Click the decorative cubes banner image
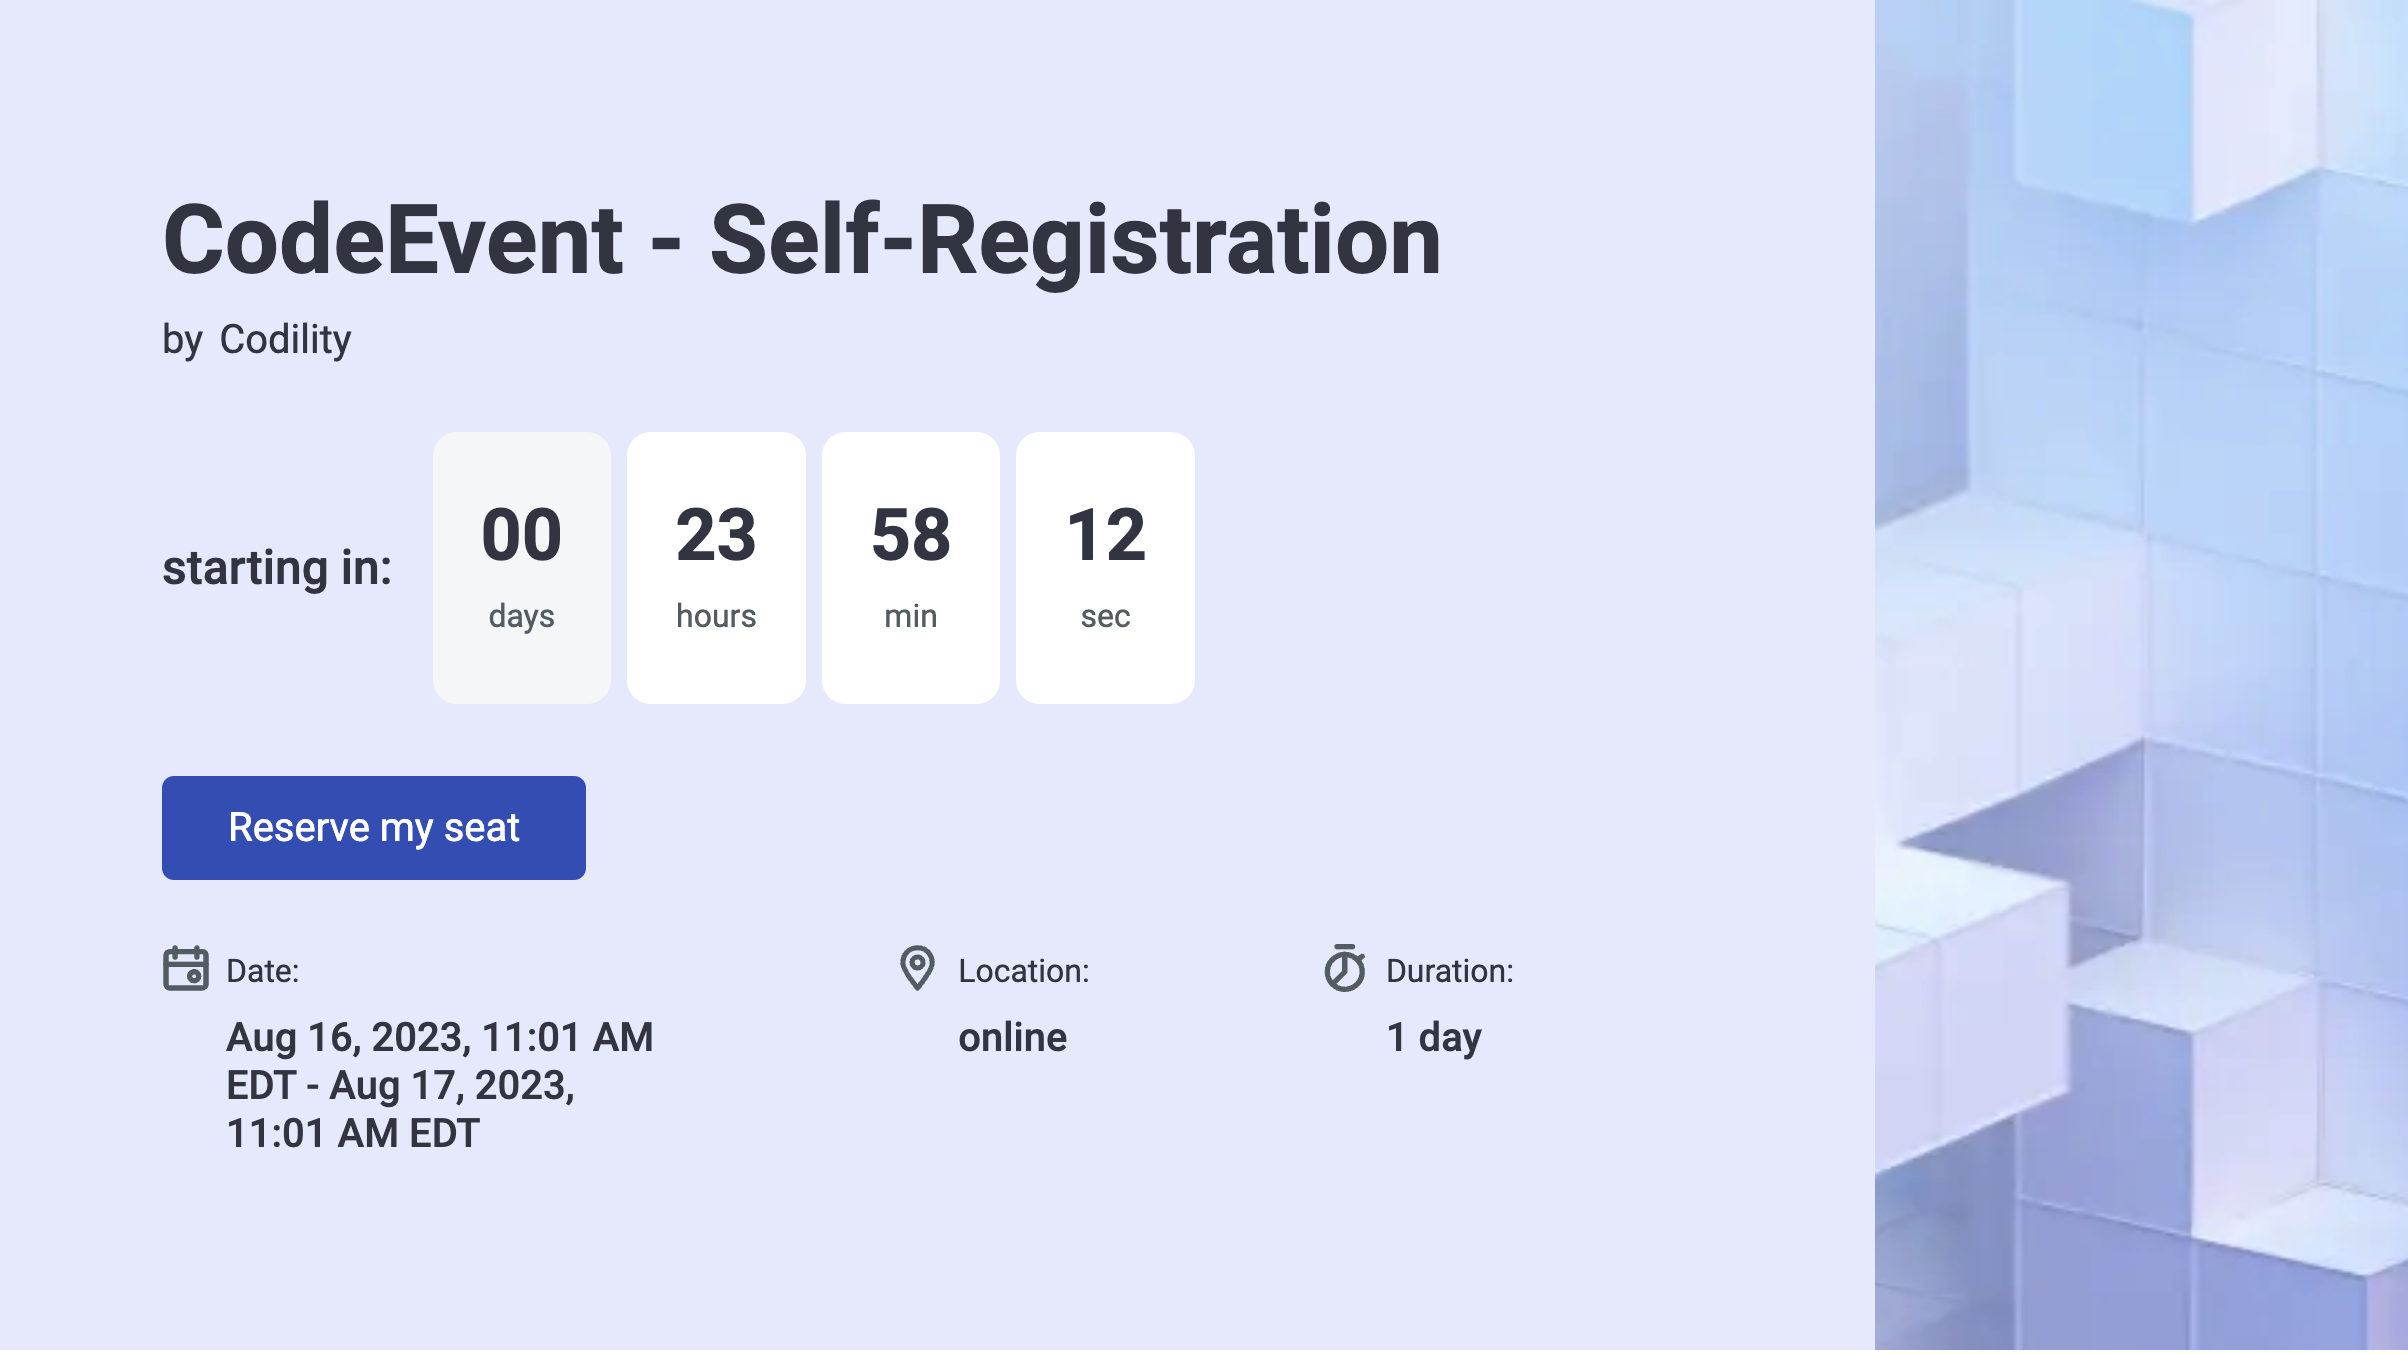Image resolution: width=2408 pixels, height=1356 pixels. point(2141,678)
